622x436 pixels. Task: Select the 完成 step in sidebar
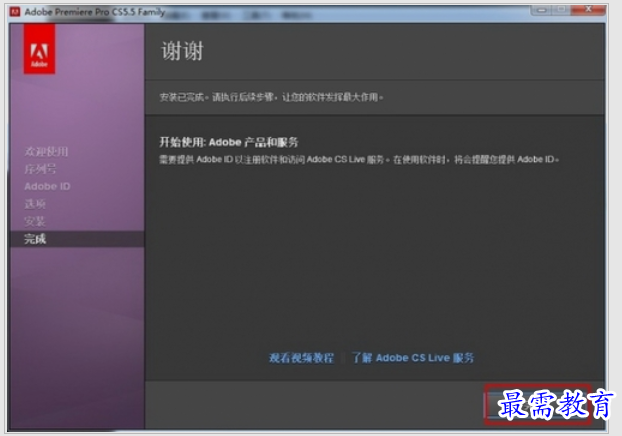tap(77, 239)
